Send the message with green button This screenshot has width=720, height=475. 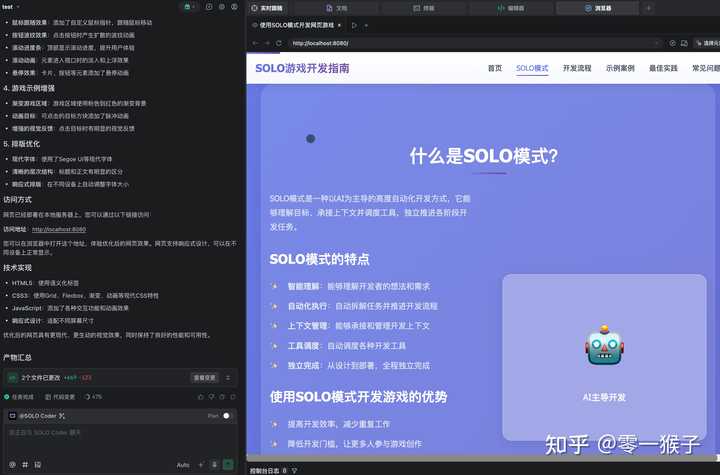coord(228,464)
